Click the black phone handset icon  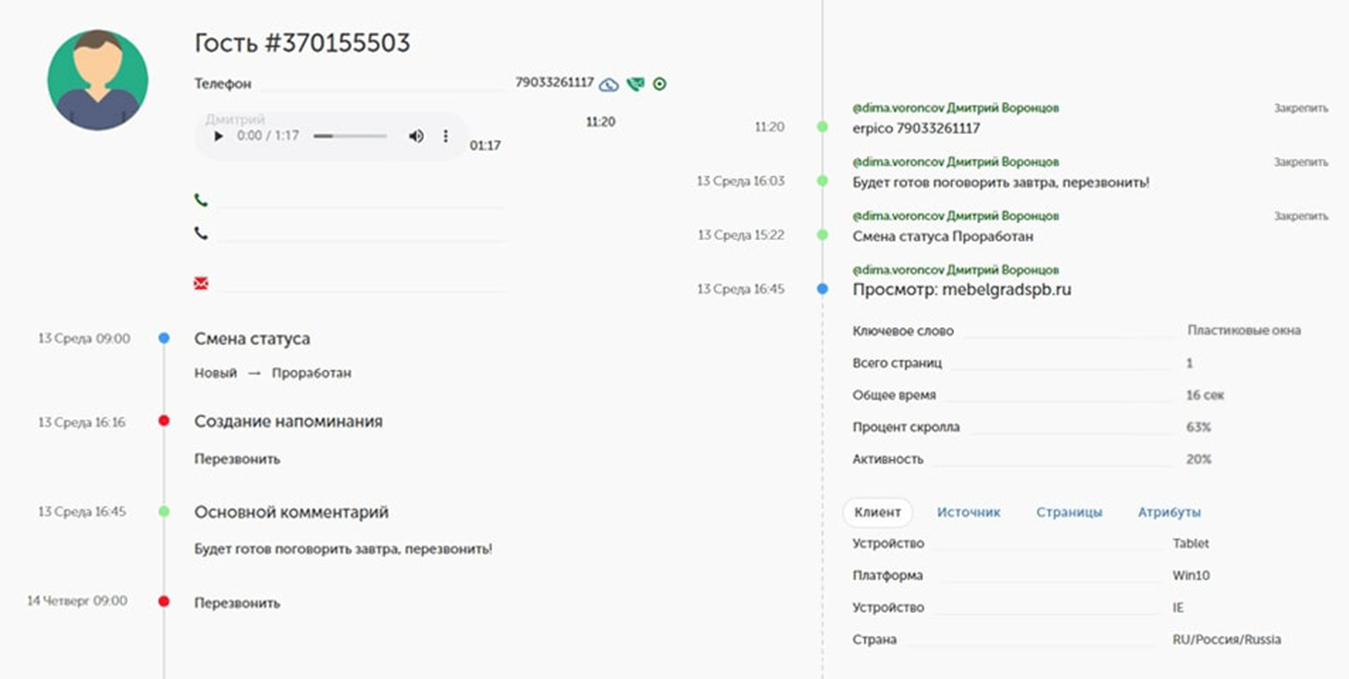point(201,233)
